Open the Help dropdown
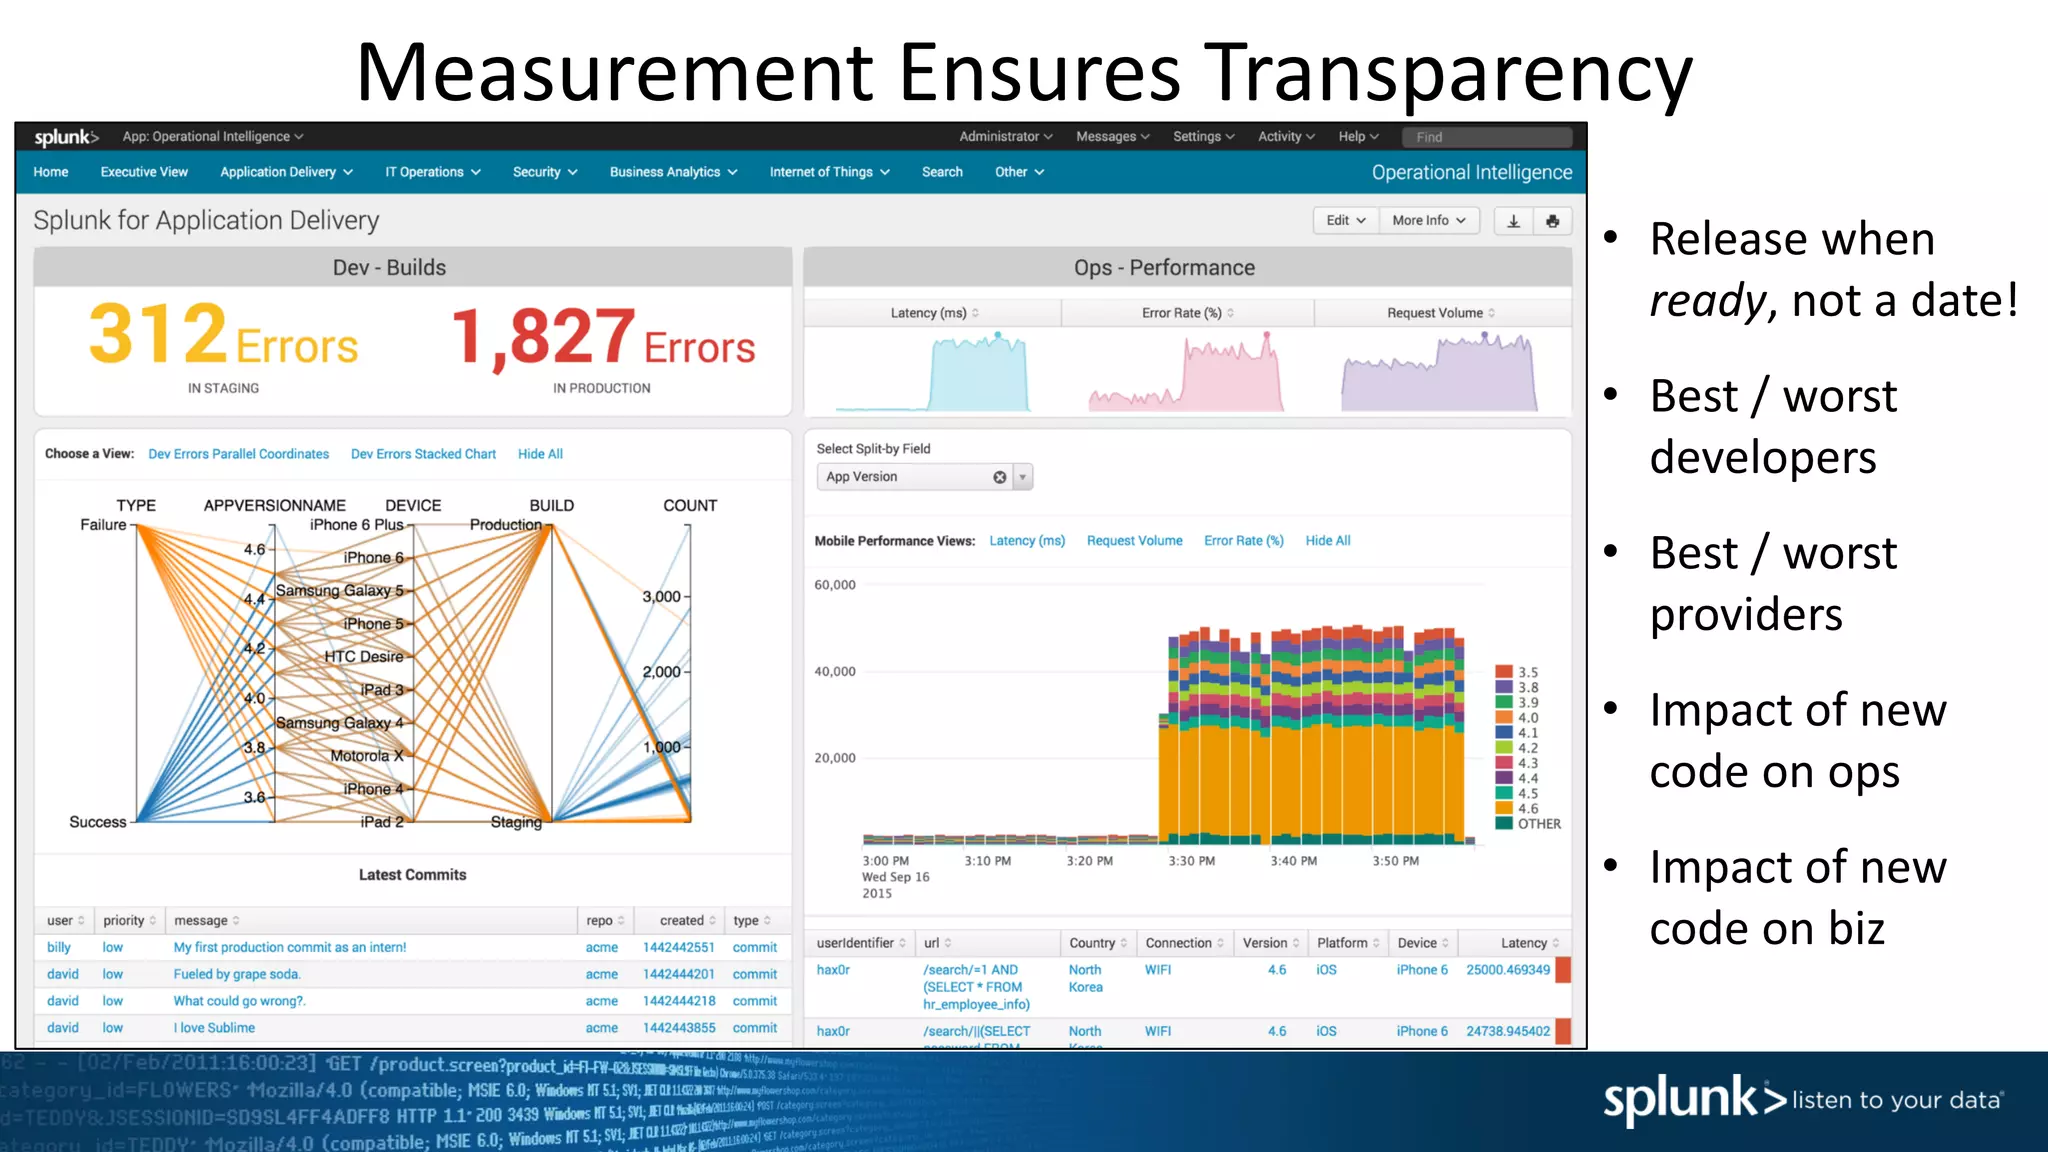 pos(1358,137)
